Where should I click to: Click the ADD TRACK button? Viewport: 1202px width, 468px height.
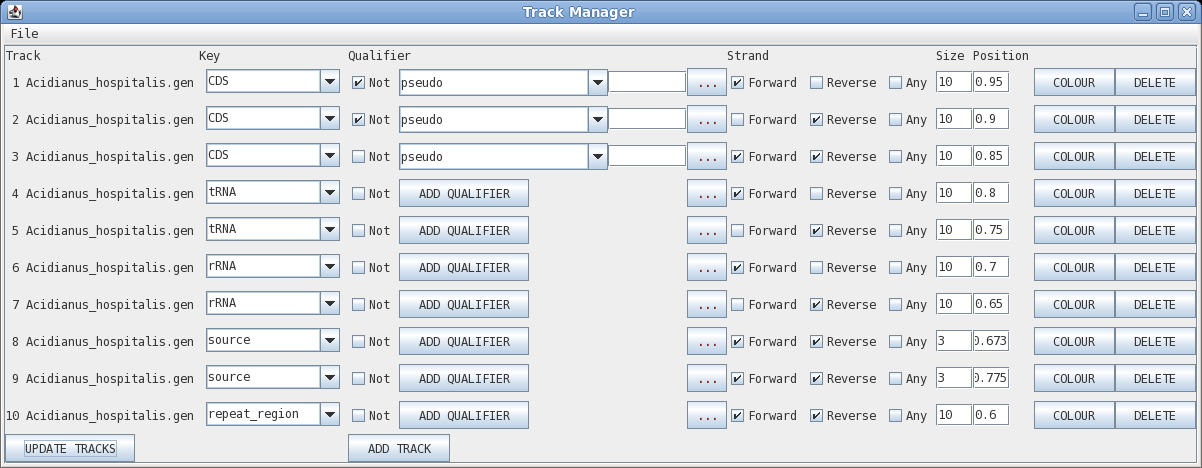point(399,449)
